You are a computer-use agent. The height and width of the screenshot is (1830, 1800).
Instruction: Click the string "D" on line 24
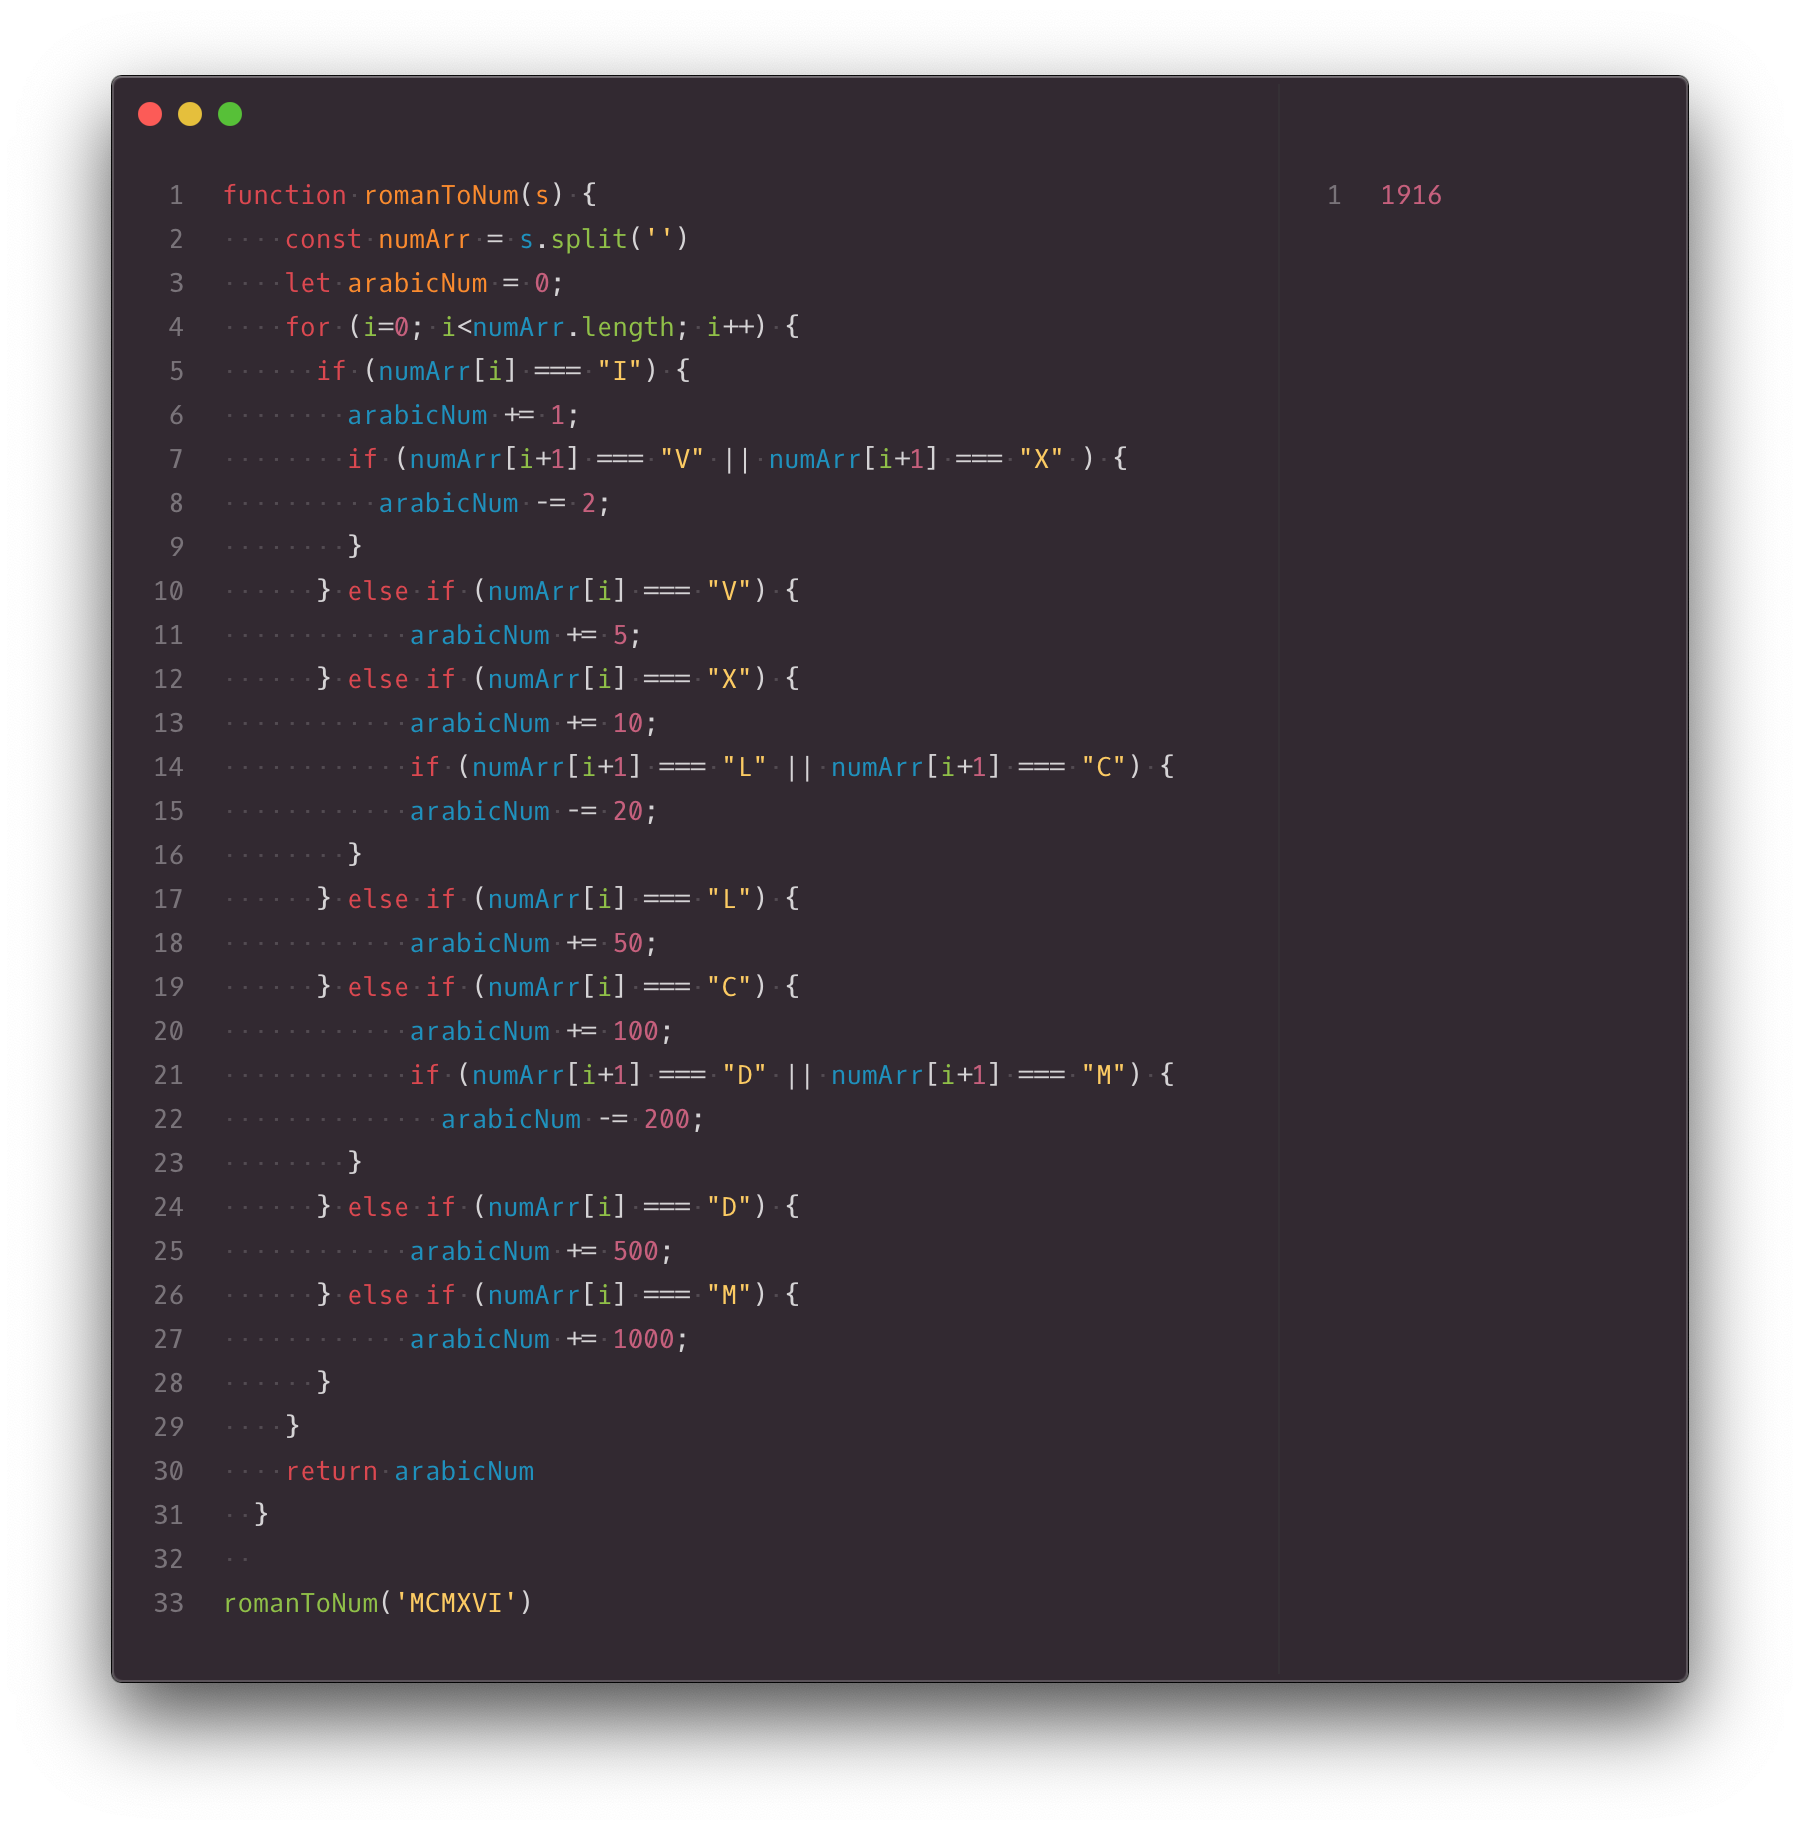tap(729, 1207)
